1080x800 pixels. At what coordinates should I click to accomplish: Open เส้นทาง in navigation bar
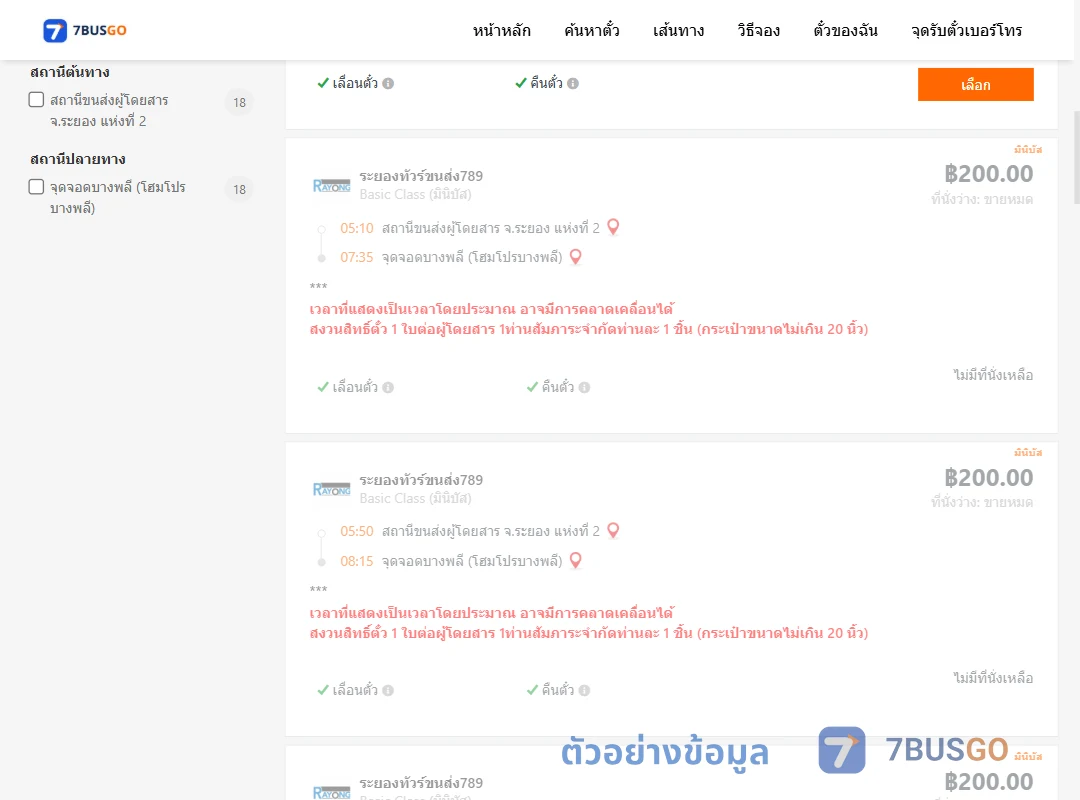click(x=678, y=30)
